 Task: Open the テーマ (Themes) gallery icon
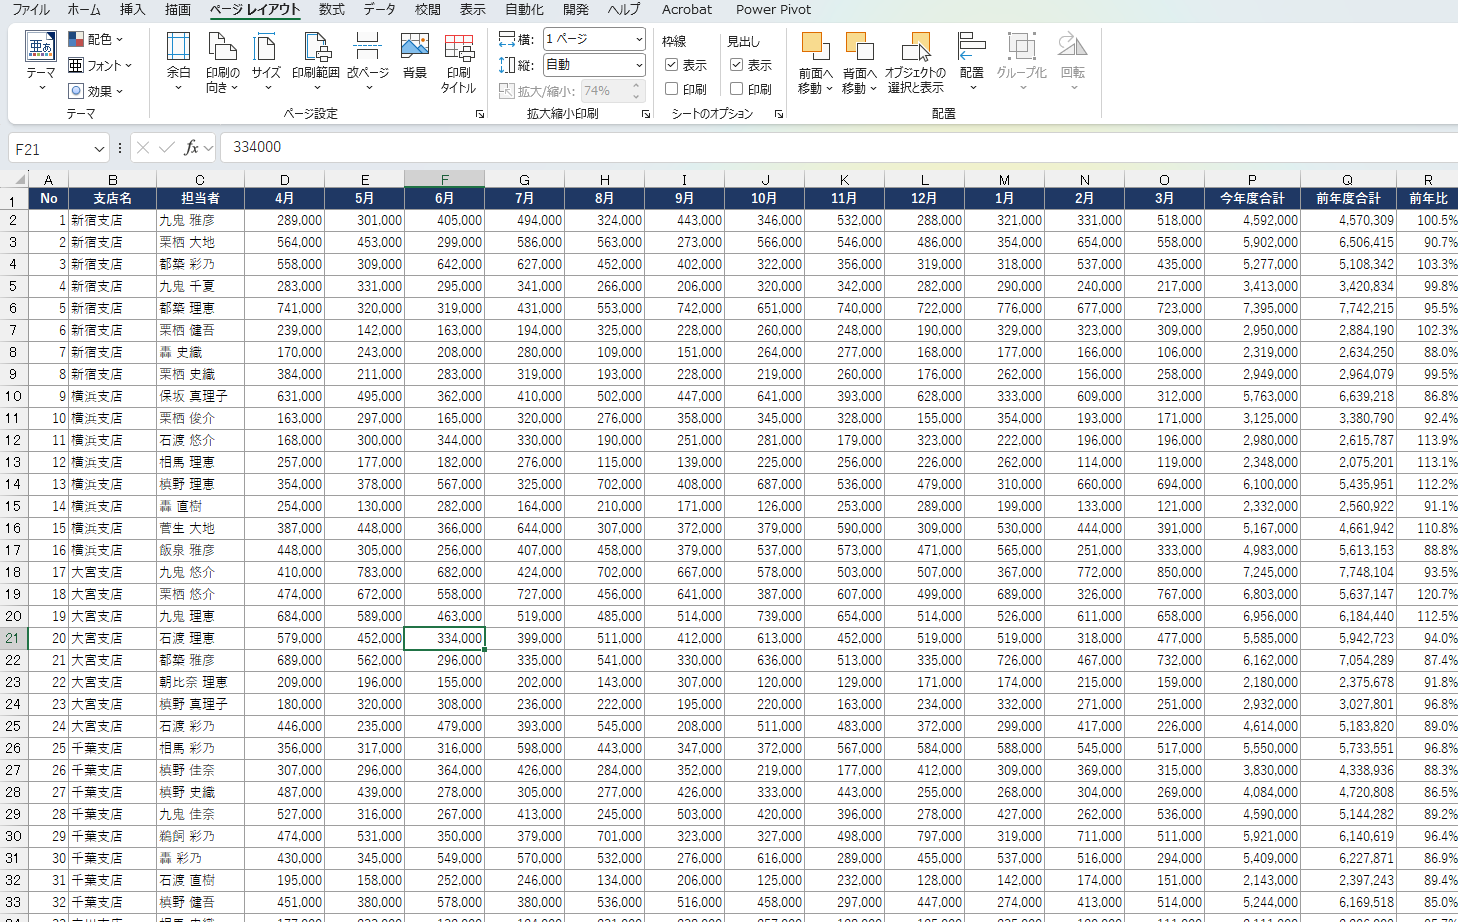tap(41, 61)
